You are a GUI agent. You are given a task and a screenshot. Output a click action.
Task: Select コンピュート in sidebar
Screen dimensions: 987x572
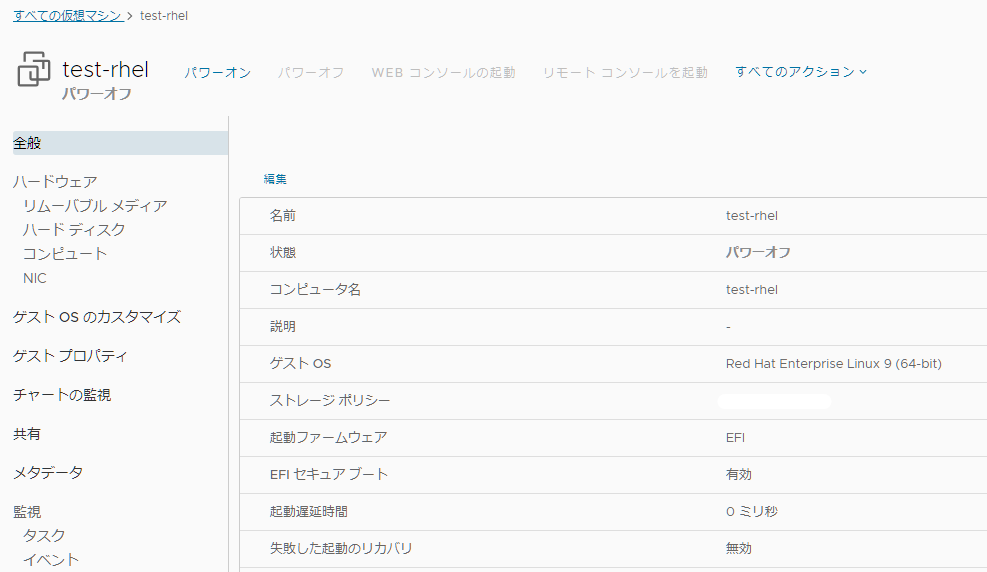pyautogui.click(x=65, y=254)
